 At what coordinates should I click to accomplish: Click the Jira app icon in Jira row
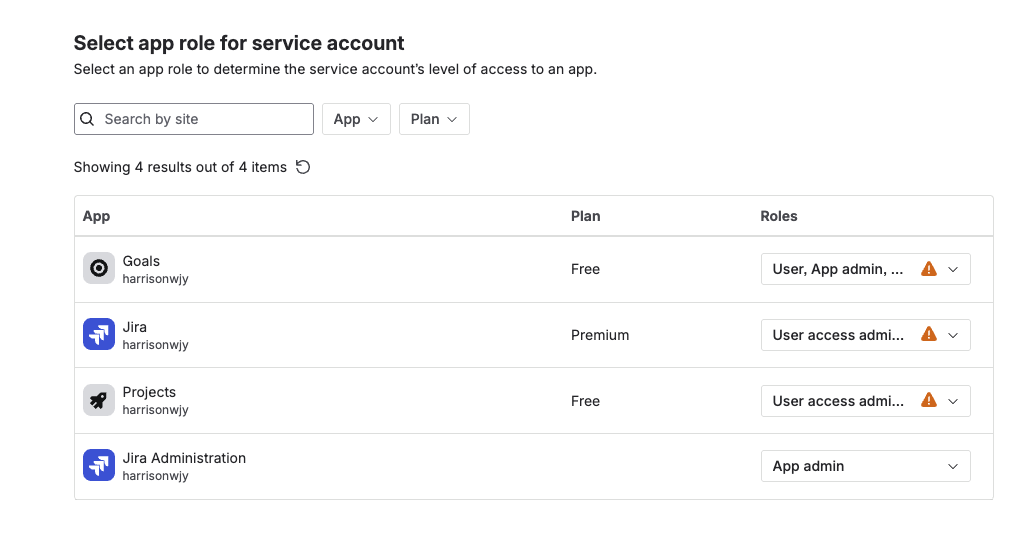coord(99,334)
